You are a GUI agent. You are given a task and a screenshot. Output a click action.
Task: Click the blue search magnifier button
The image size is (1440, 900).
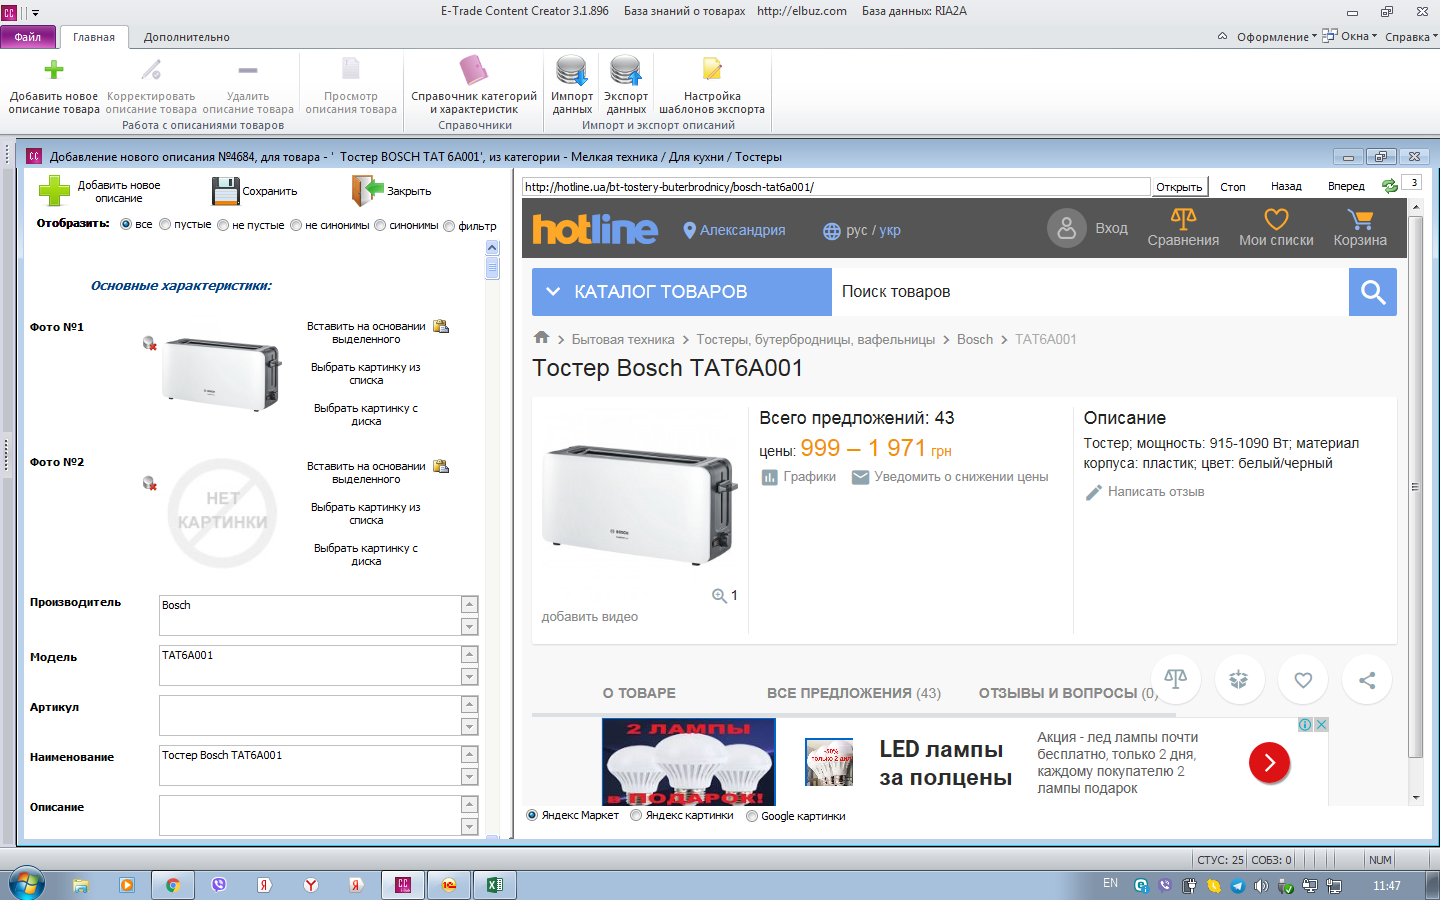pos(1373,292)
